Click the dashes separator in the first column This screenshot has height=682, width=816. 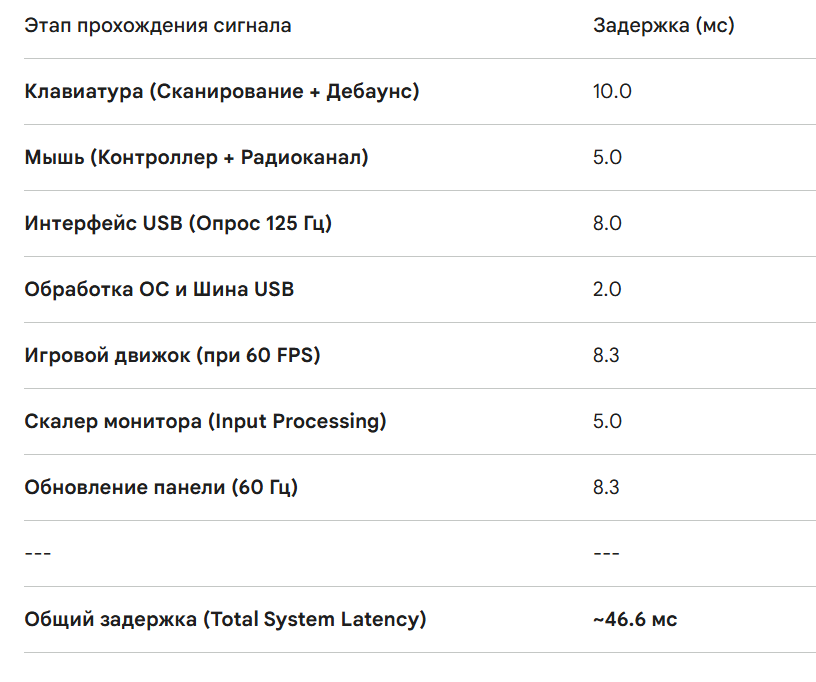(x=38, y=553)
